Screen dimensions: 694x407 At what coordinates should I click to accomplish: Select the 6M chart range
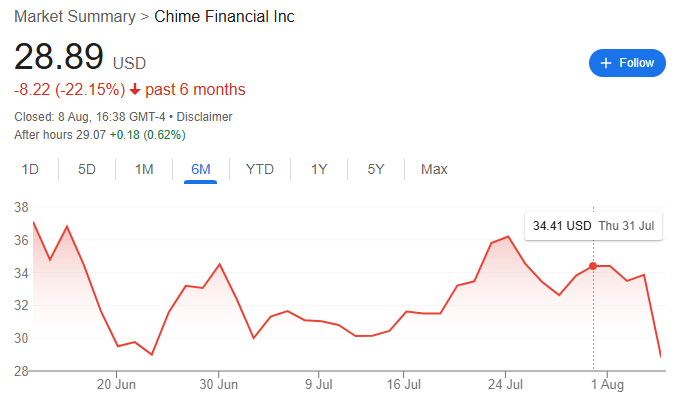pyautogui.click(x=200, y=169)
